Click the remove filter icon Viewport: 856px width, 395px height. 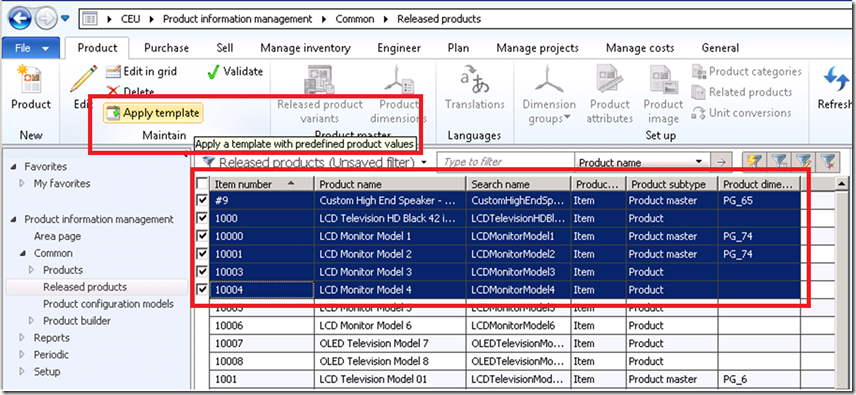pos(827,161)
